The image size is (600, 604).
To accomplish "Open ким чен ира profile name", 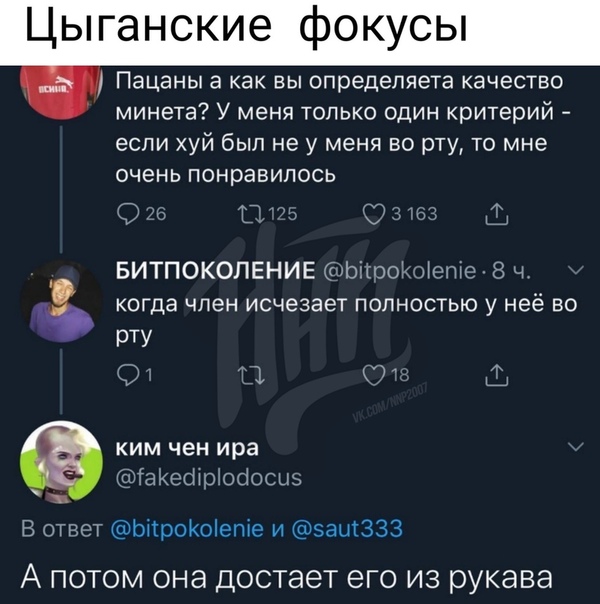I will pos(188,448).
